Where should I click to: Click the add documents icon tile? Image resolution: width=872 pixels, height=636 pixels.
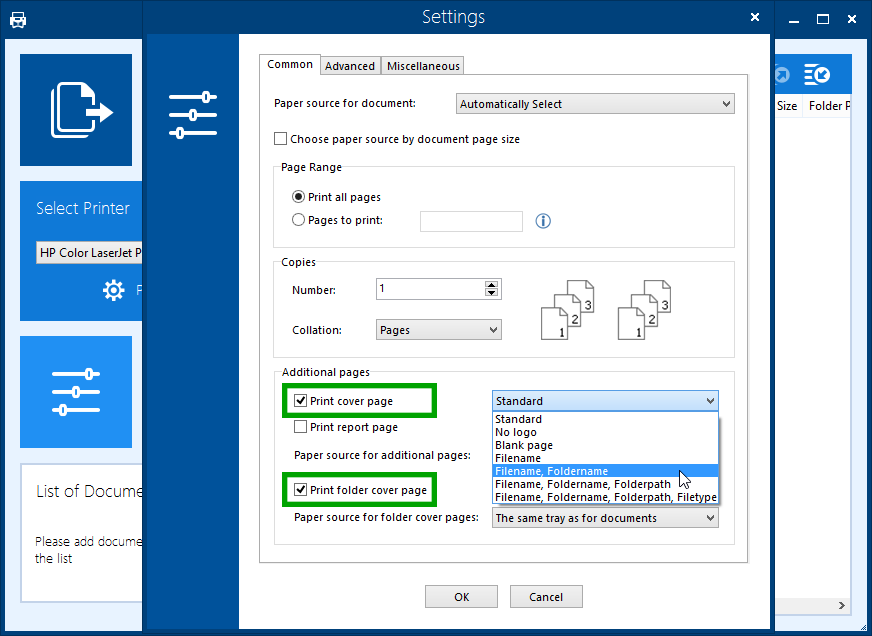(76, 110)
